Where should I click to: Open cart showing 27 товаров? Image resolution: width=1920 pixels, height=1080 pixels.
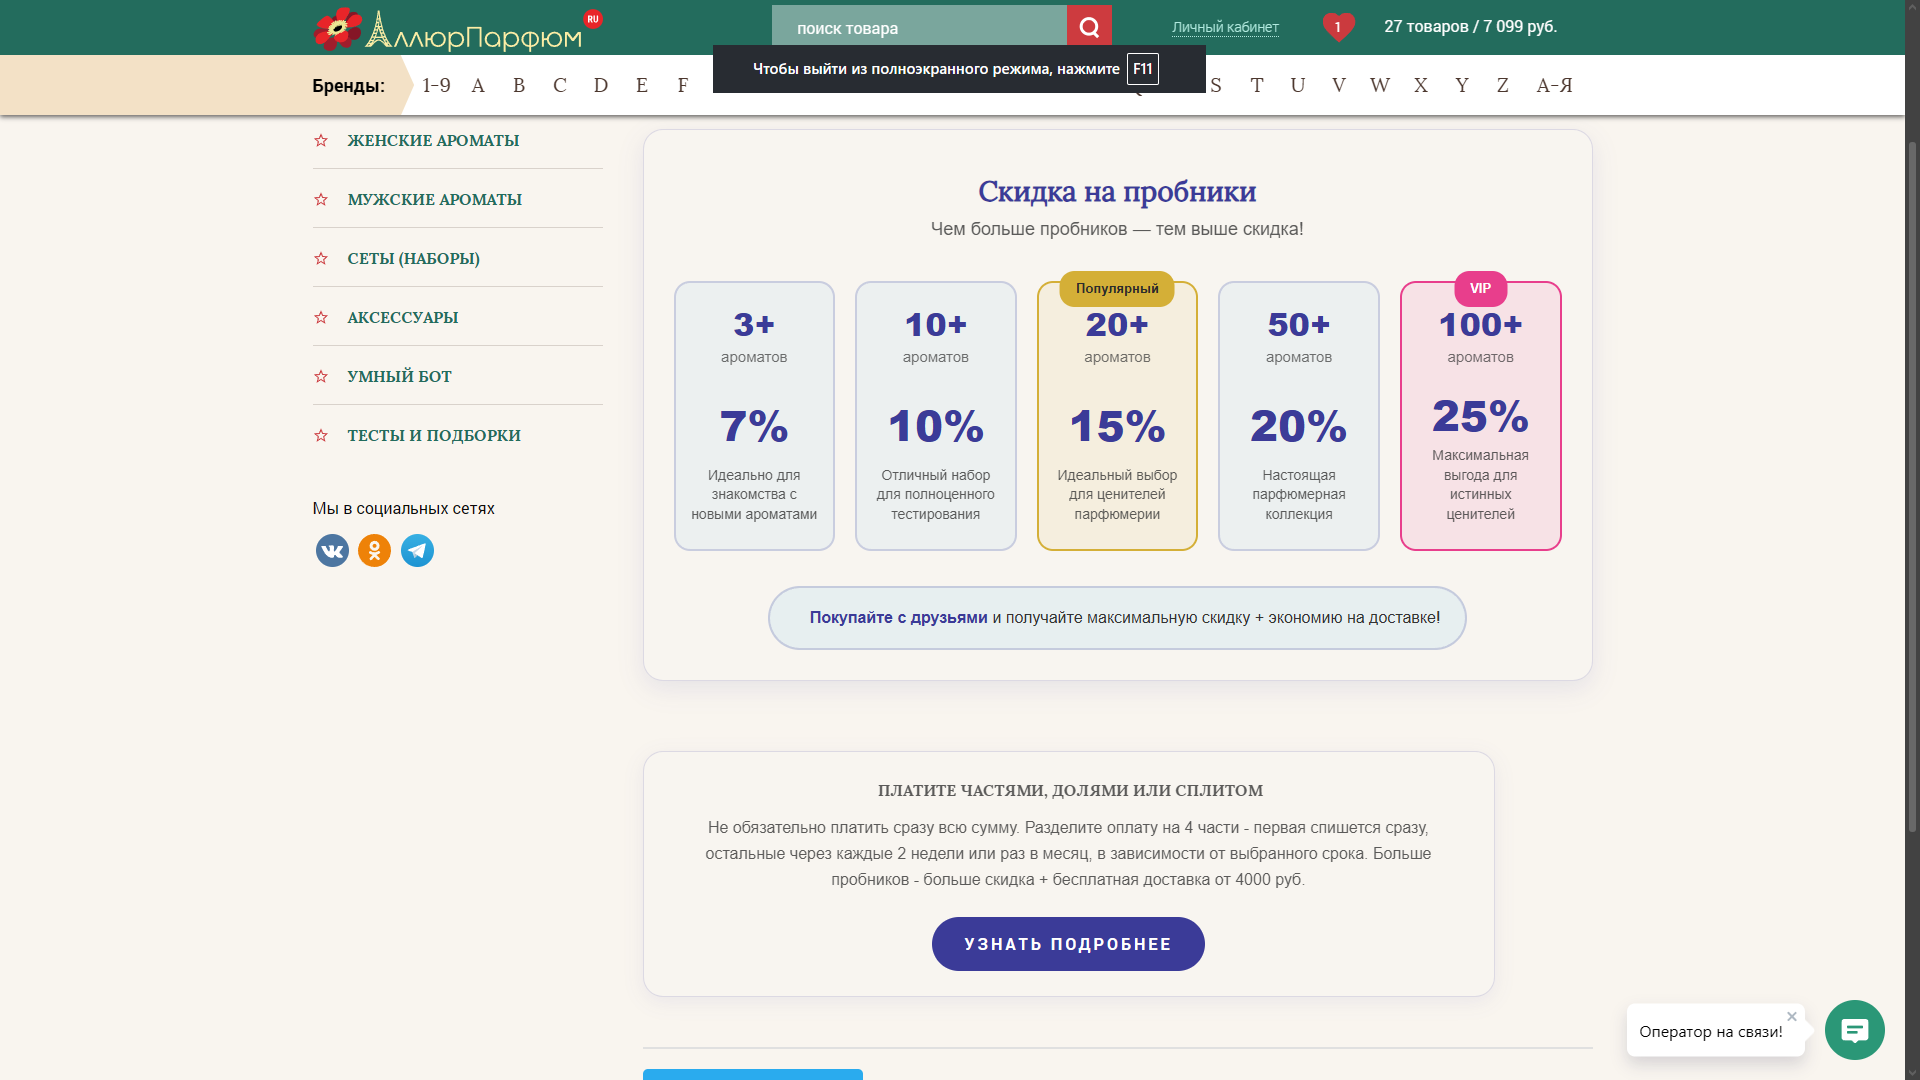coord(1470,27)
